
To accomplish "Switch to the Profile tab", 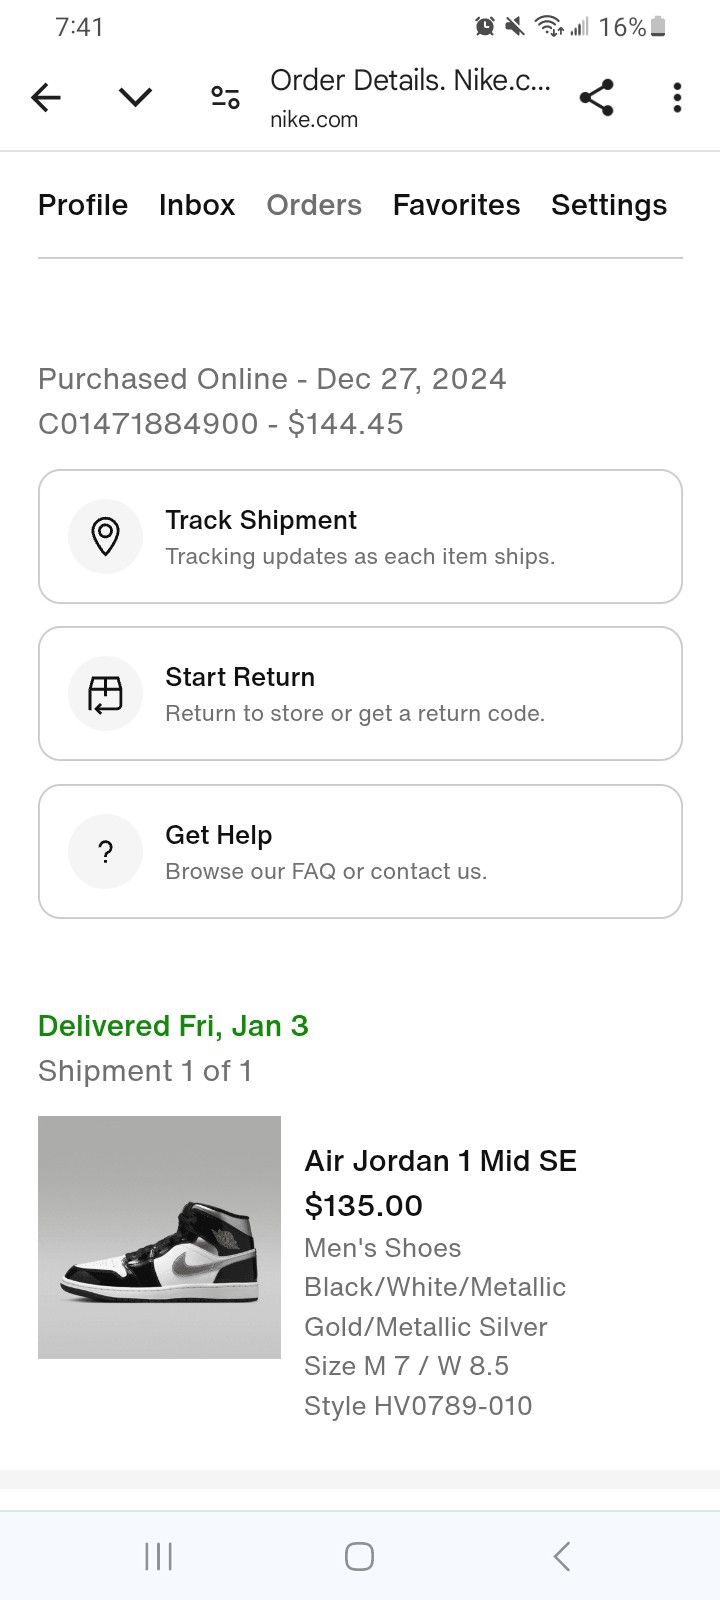I will coord(83,205).
